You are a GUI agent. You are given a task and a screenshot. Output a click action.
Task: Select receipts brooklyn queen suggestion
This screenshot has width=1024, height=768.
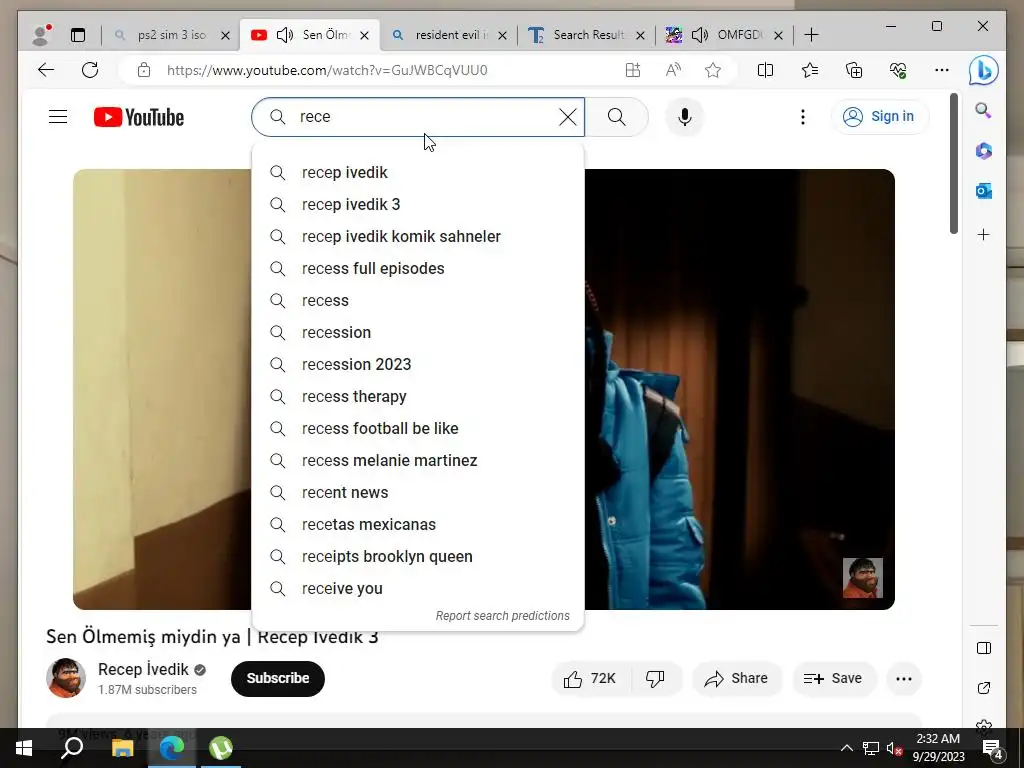pos(418,556)
